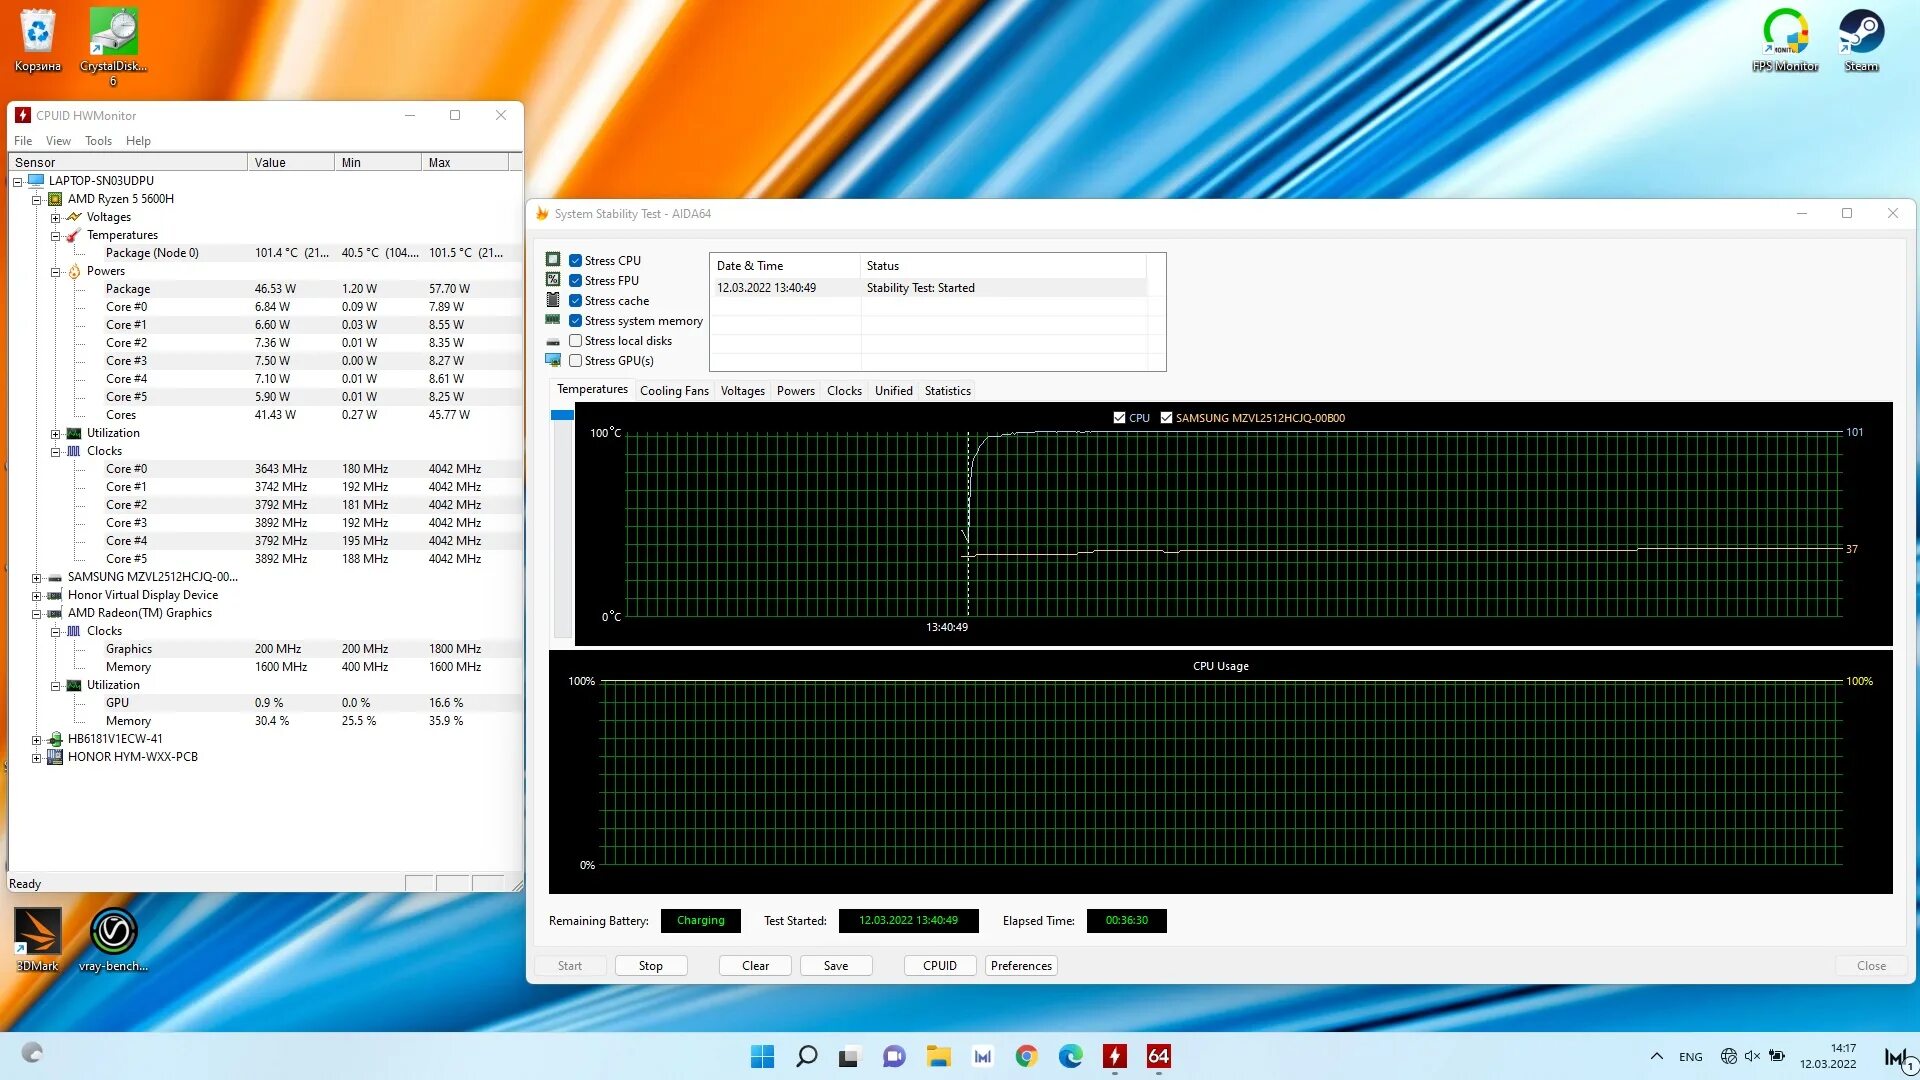Collapse the Powers node

click(x=56, y=271)
